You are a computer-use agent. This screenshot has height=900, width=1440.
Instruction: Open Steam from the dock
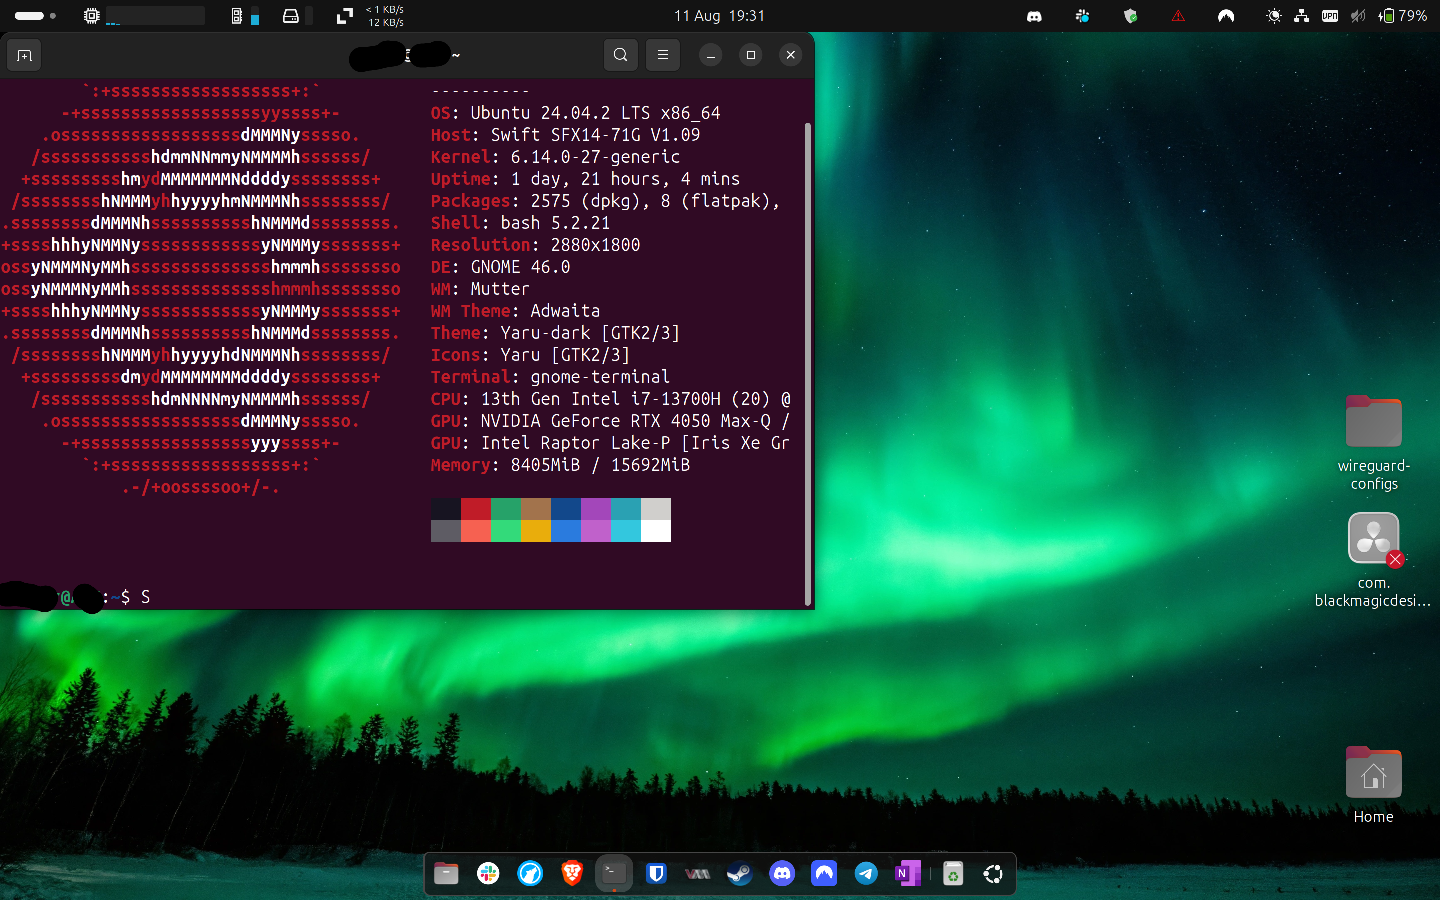pyautogui.click(x=740, y=874)
